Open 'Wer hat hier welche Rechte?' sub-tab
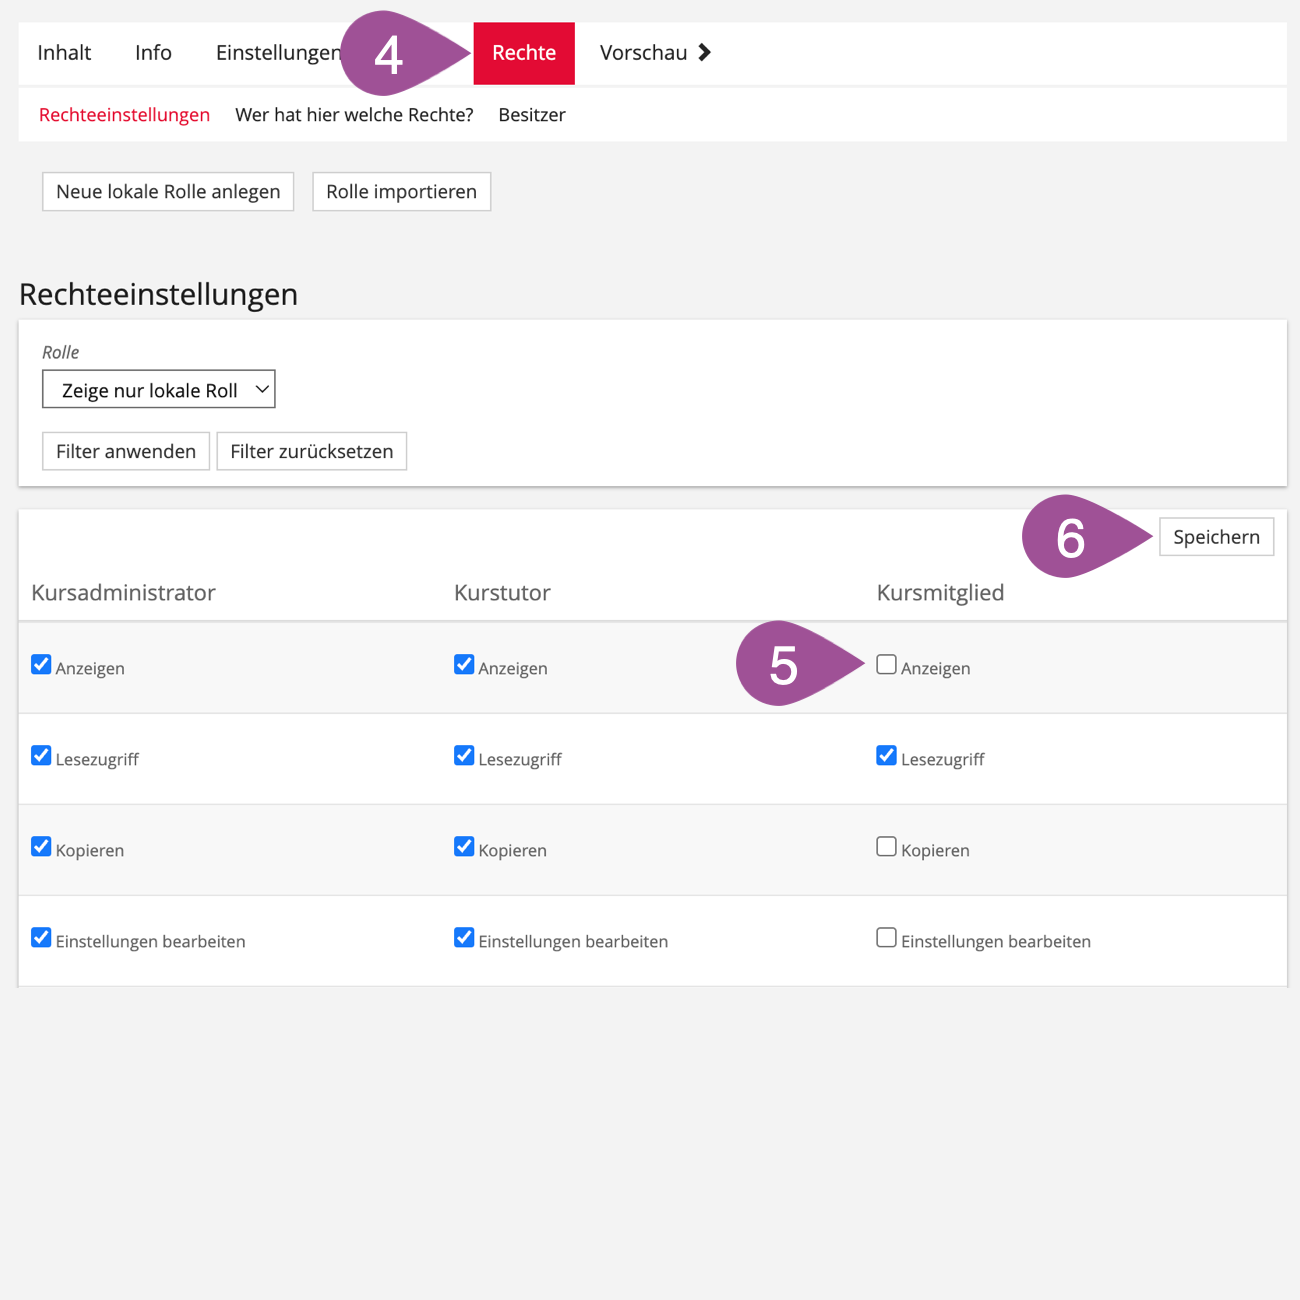1300x1300 pixels. click(x=354, y=115)
